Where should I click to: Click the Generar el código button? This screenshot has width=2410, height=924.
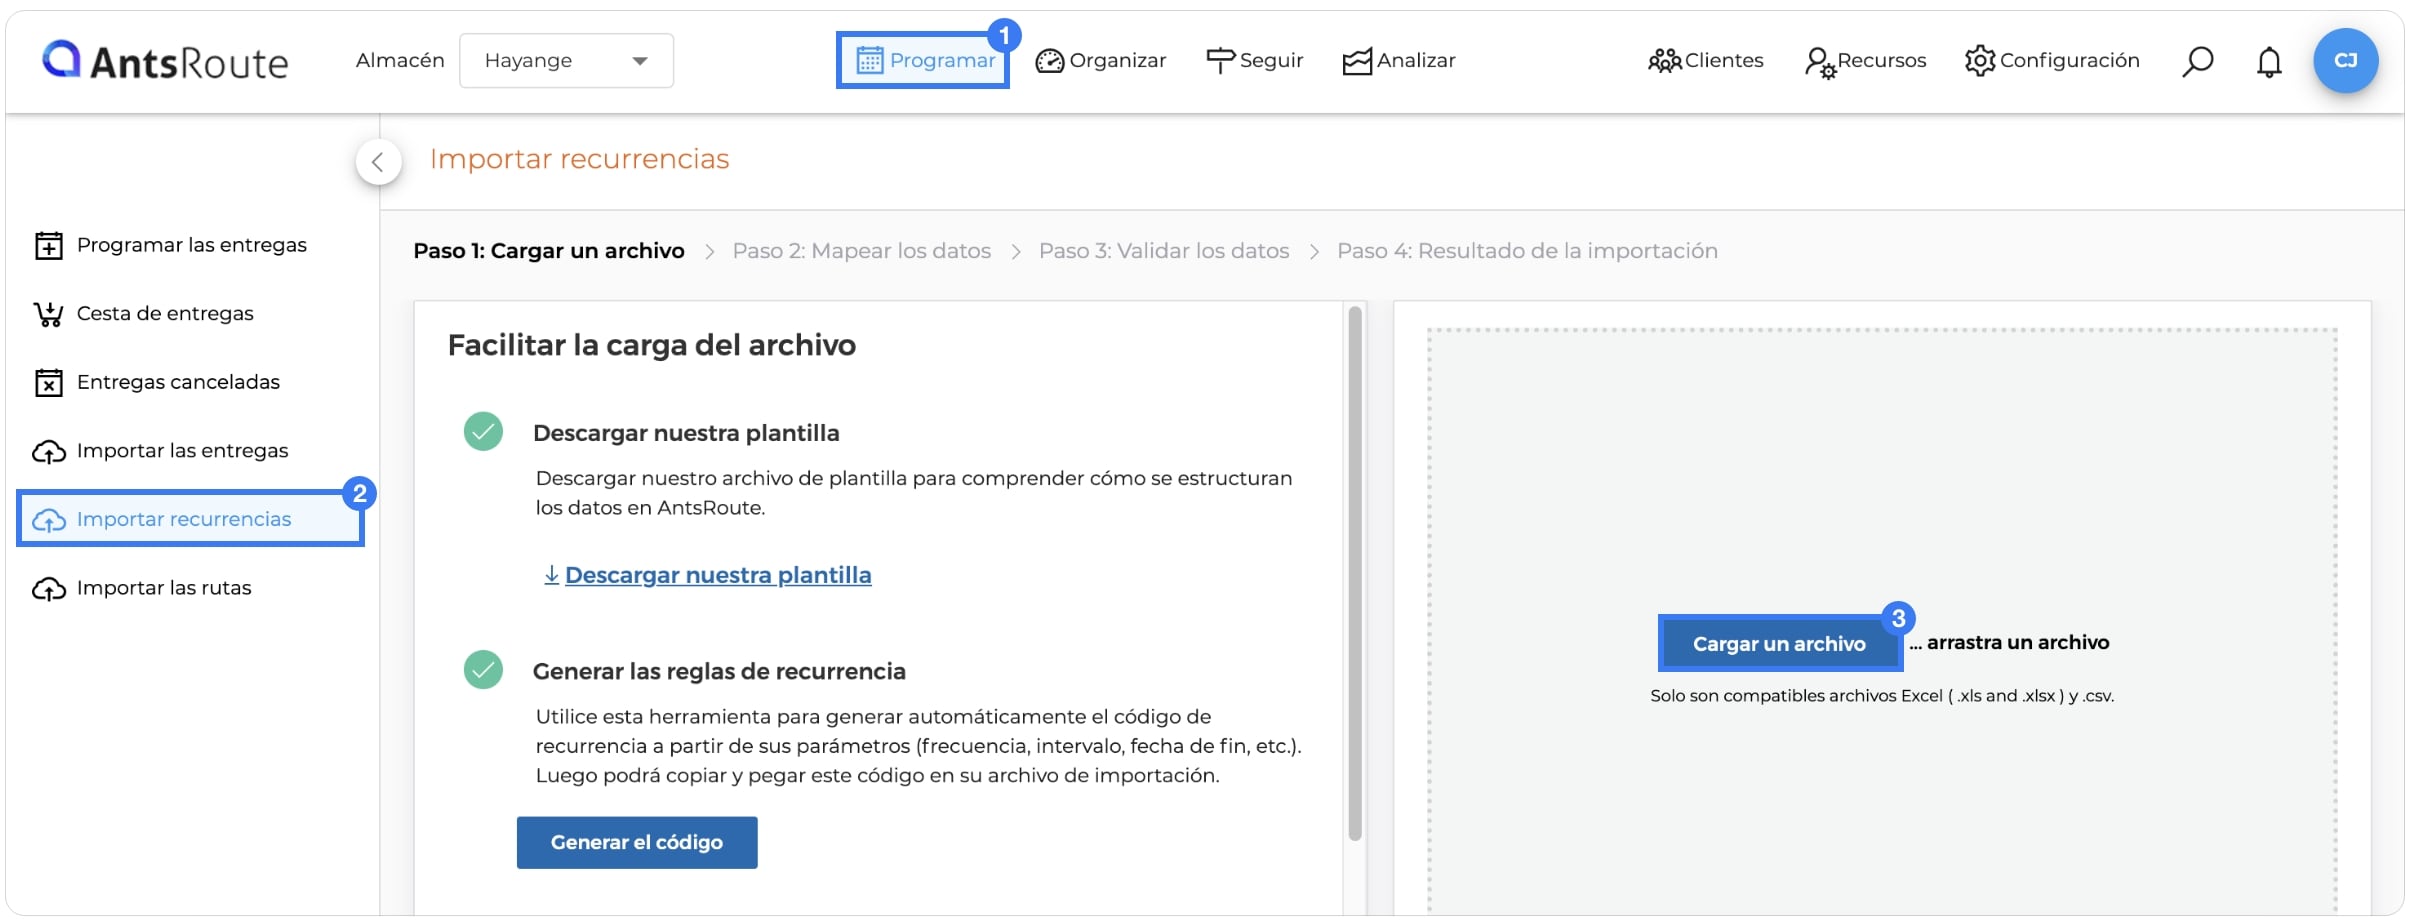(x=637, y=842)
